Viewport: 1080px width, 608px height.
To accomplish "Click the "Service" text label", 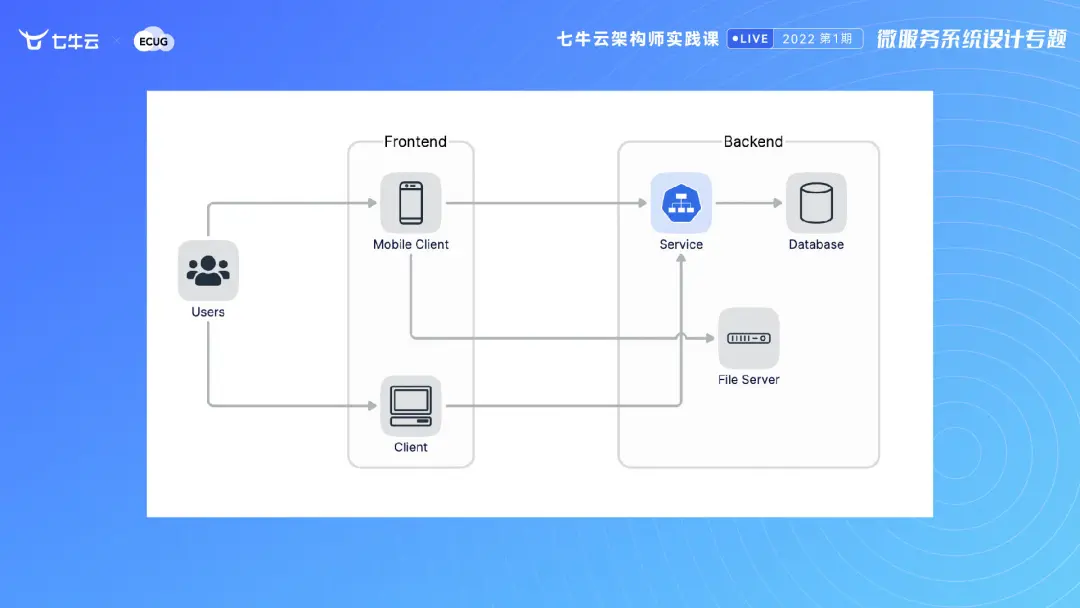I will 681,245.
